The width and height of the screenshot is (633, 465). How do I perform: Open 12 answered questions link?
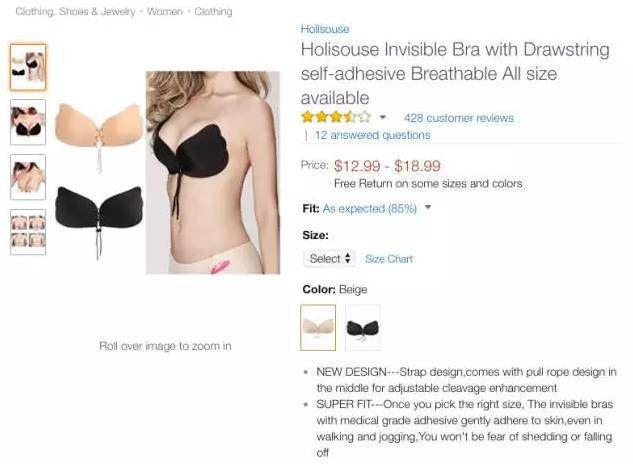[x=372, y=135]
